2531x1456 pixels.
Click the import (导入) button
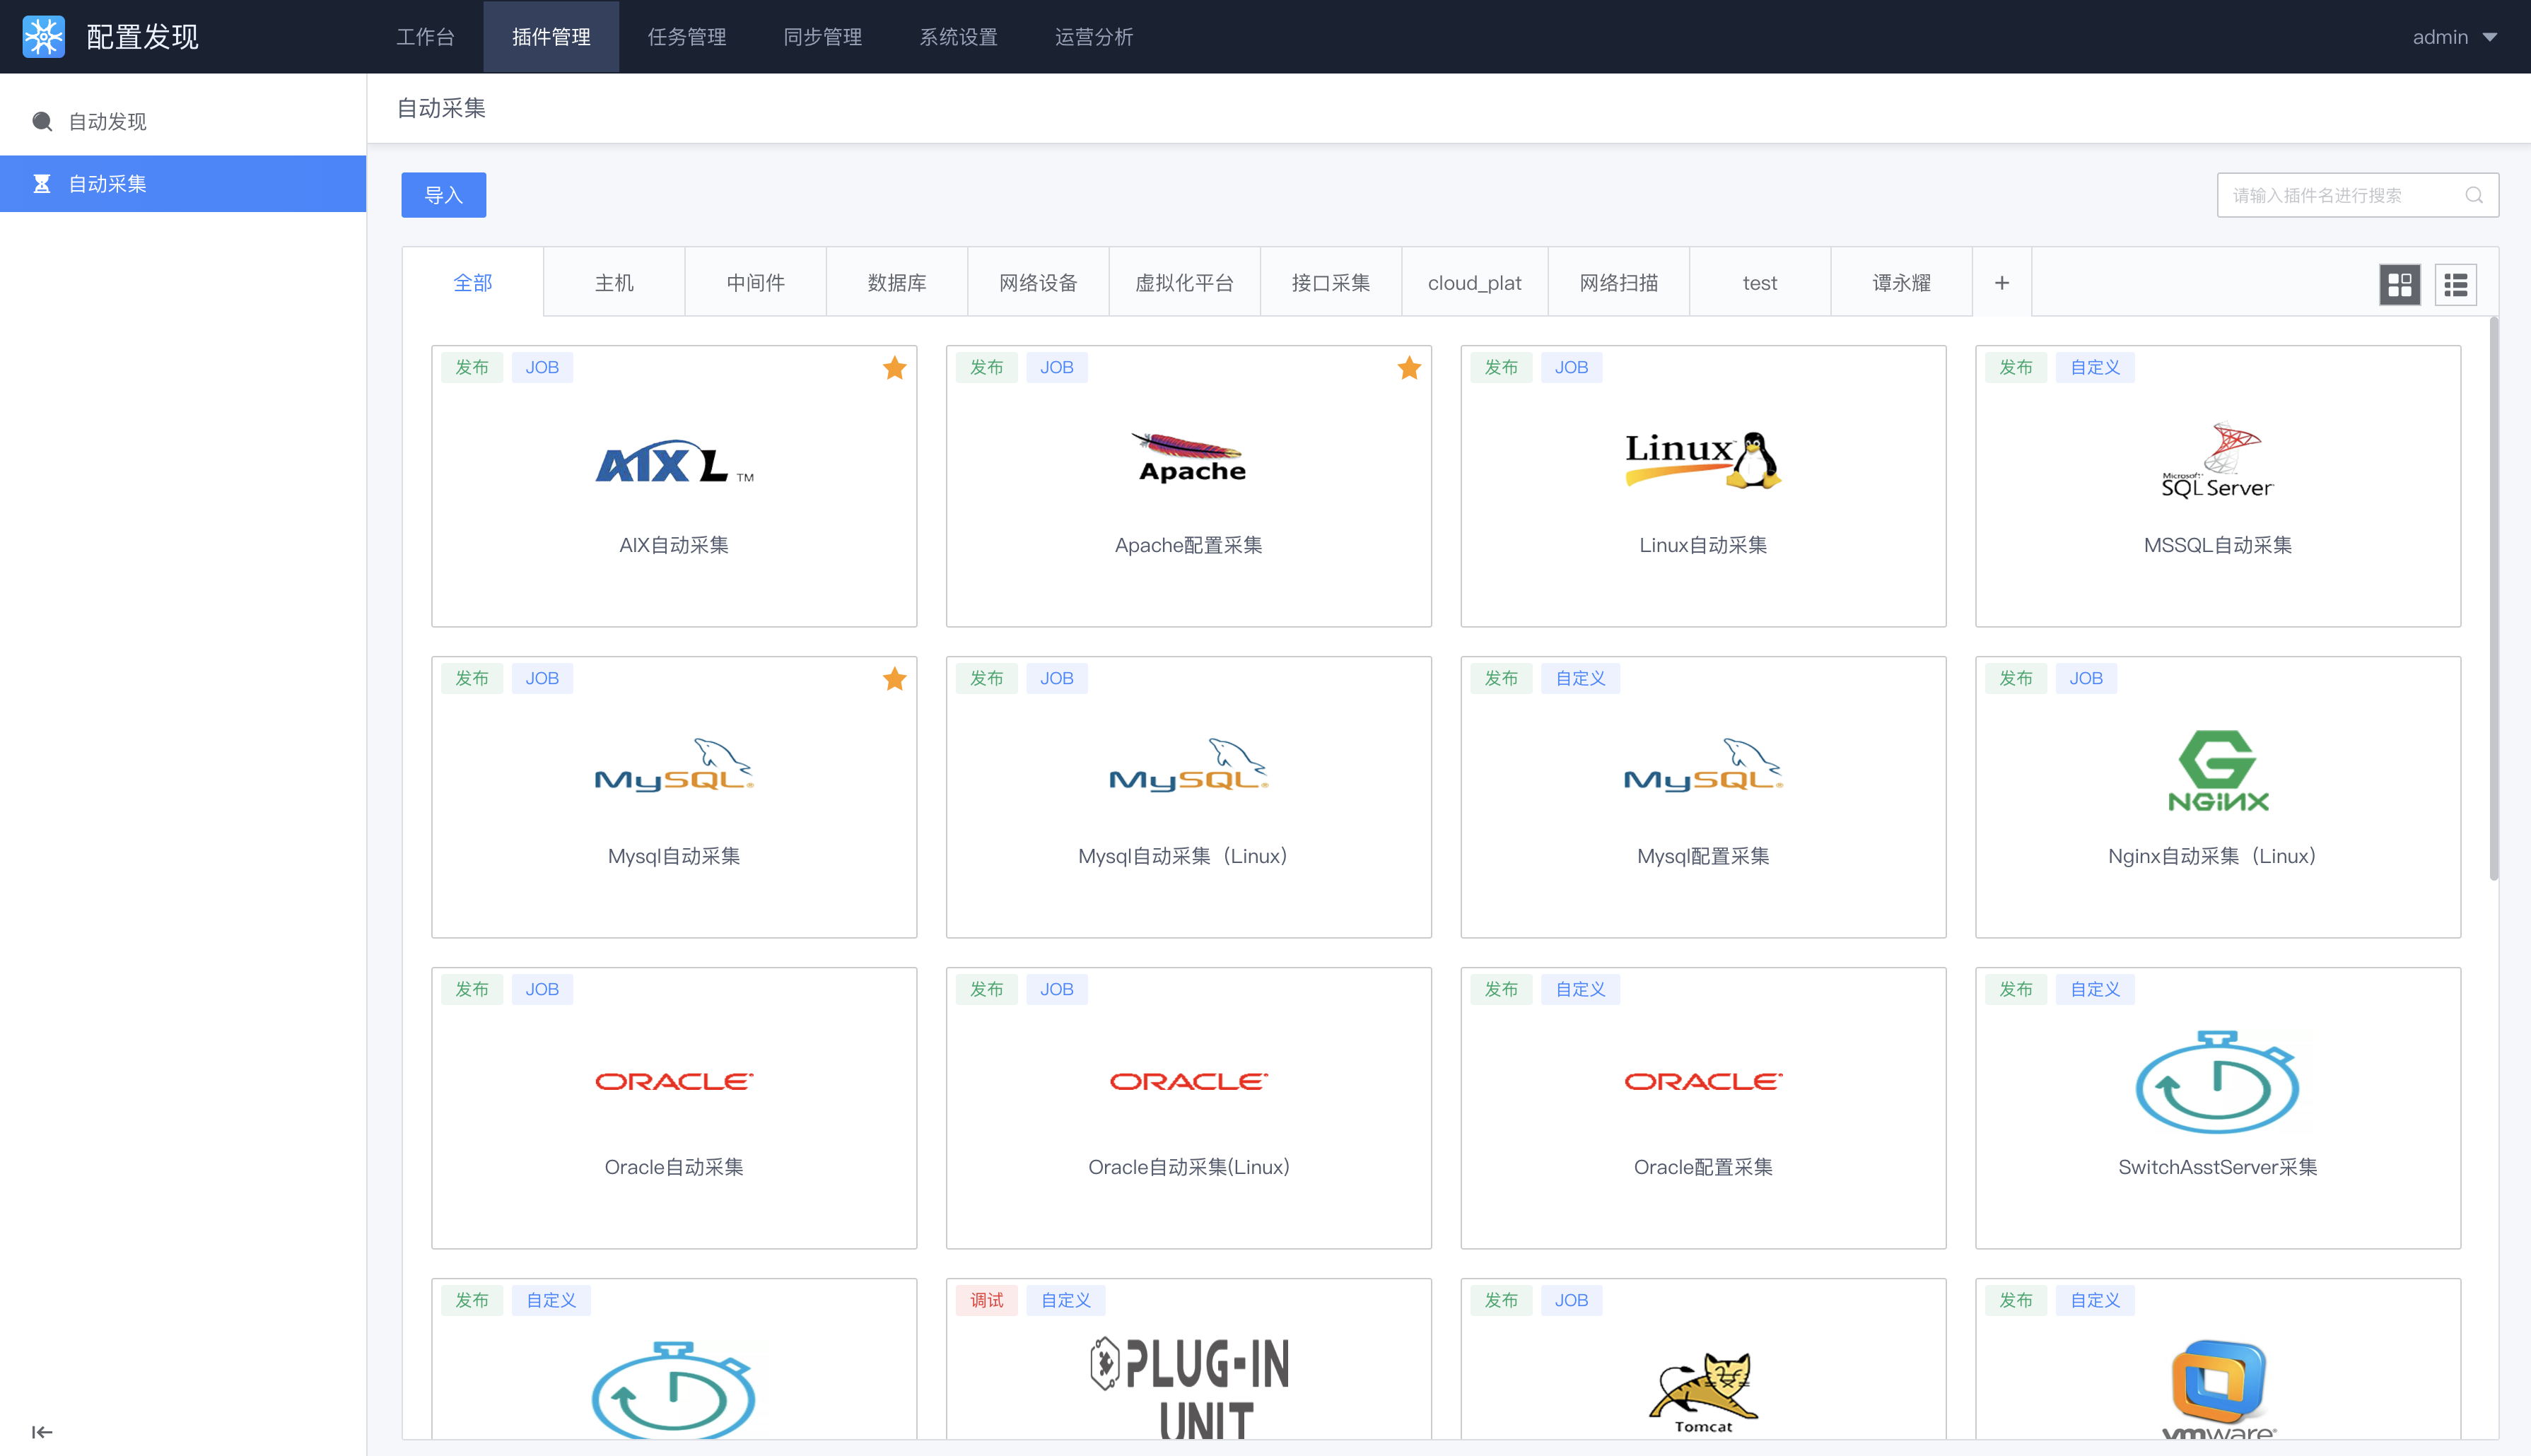(443, 195)
